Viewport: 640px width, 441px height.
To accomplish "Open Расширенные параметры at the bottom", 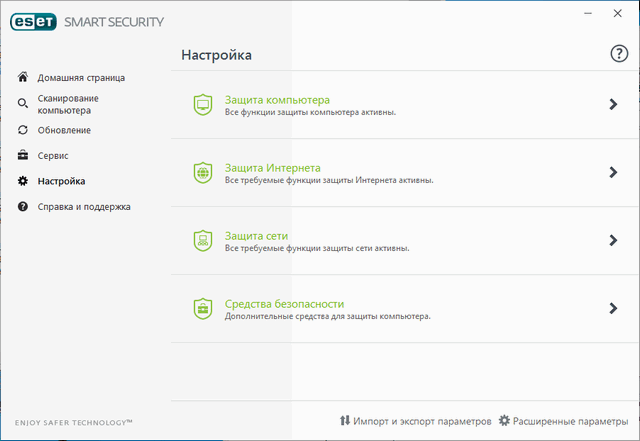I will [569, 421].
